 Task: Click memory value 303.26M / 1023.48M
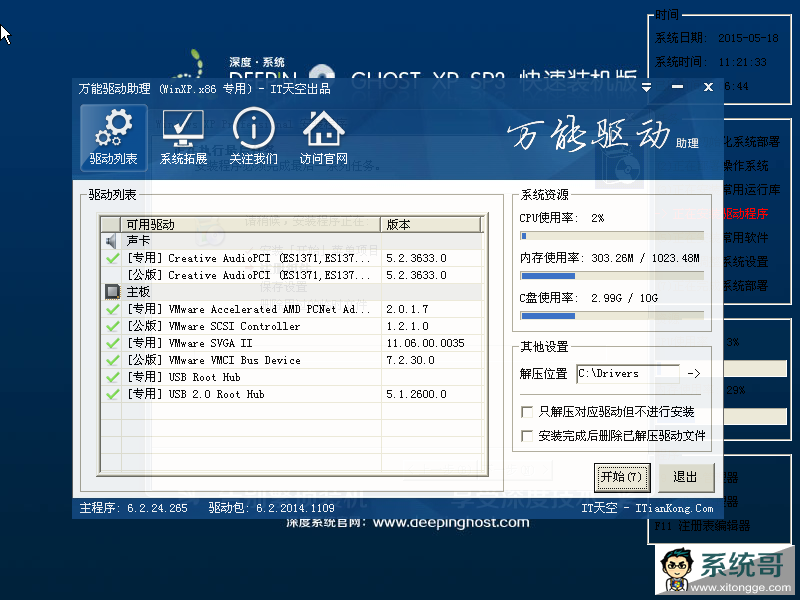click(645, 258)
